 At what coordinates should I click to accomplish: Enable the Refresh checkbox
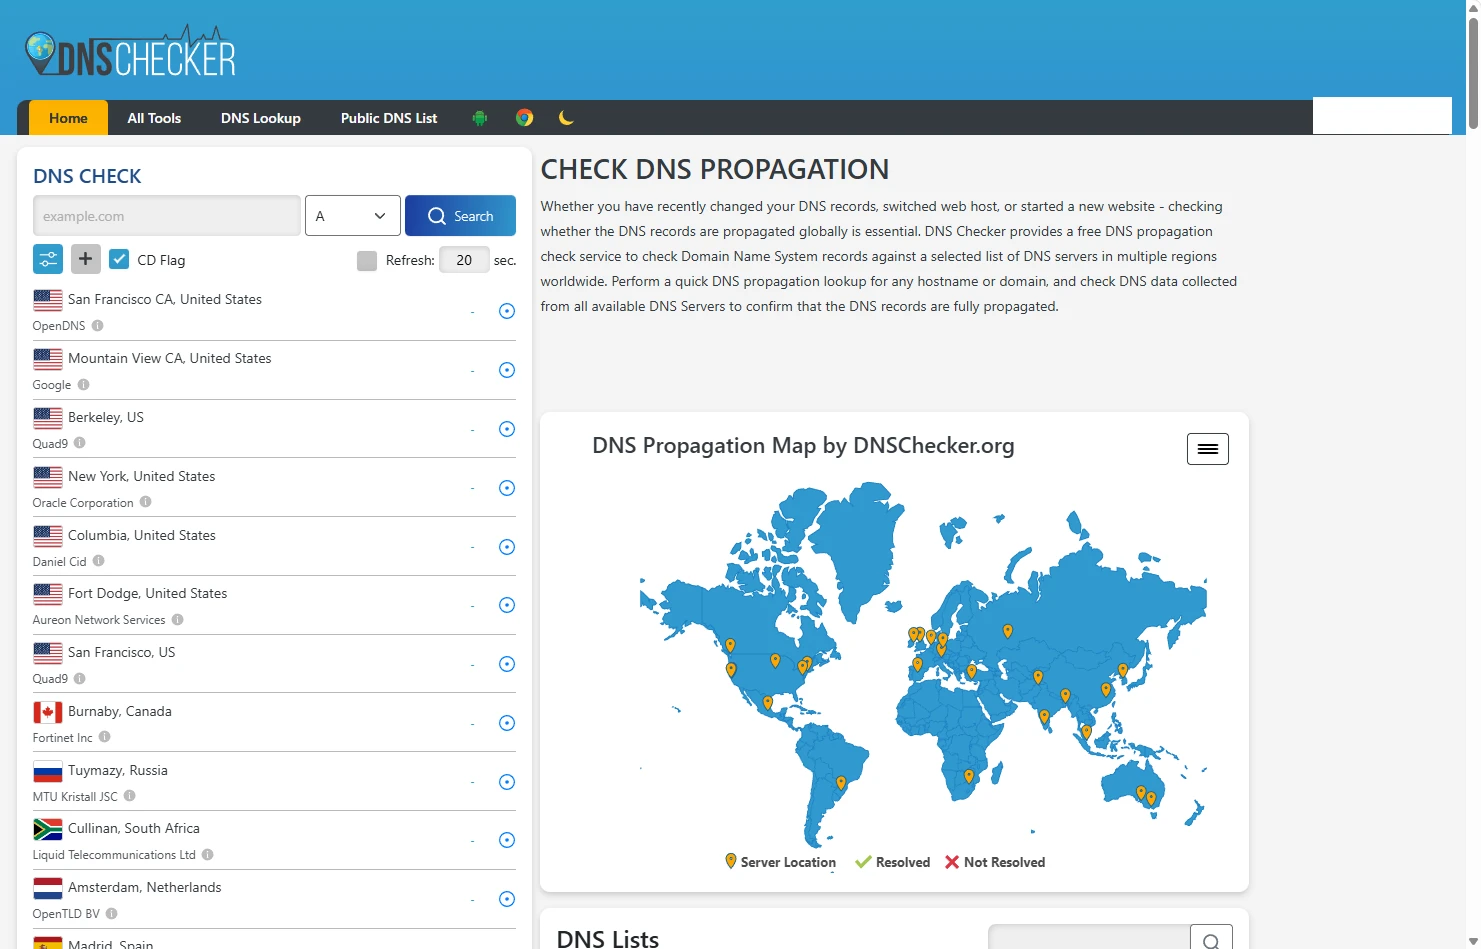point(367,260)
